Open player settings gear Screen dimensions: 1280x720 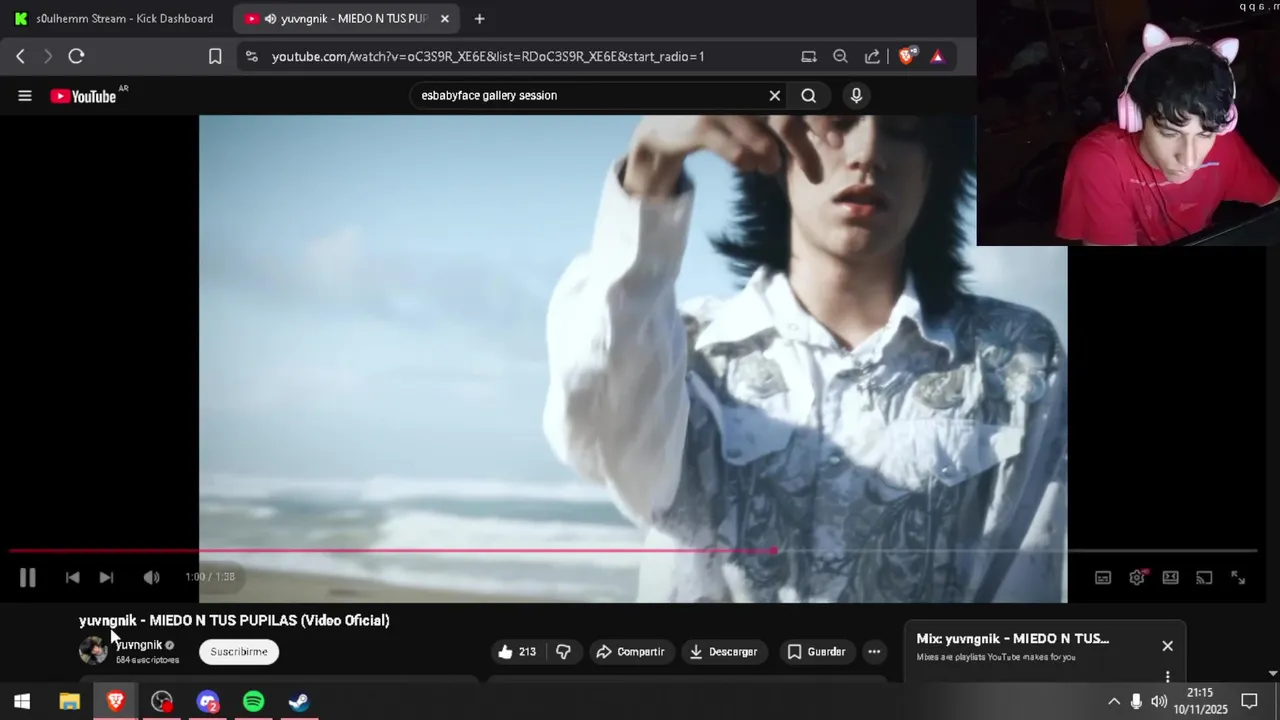pos(1137,577)
